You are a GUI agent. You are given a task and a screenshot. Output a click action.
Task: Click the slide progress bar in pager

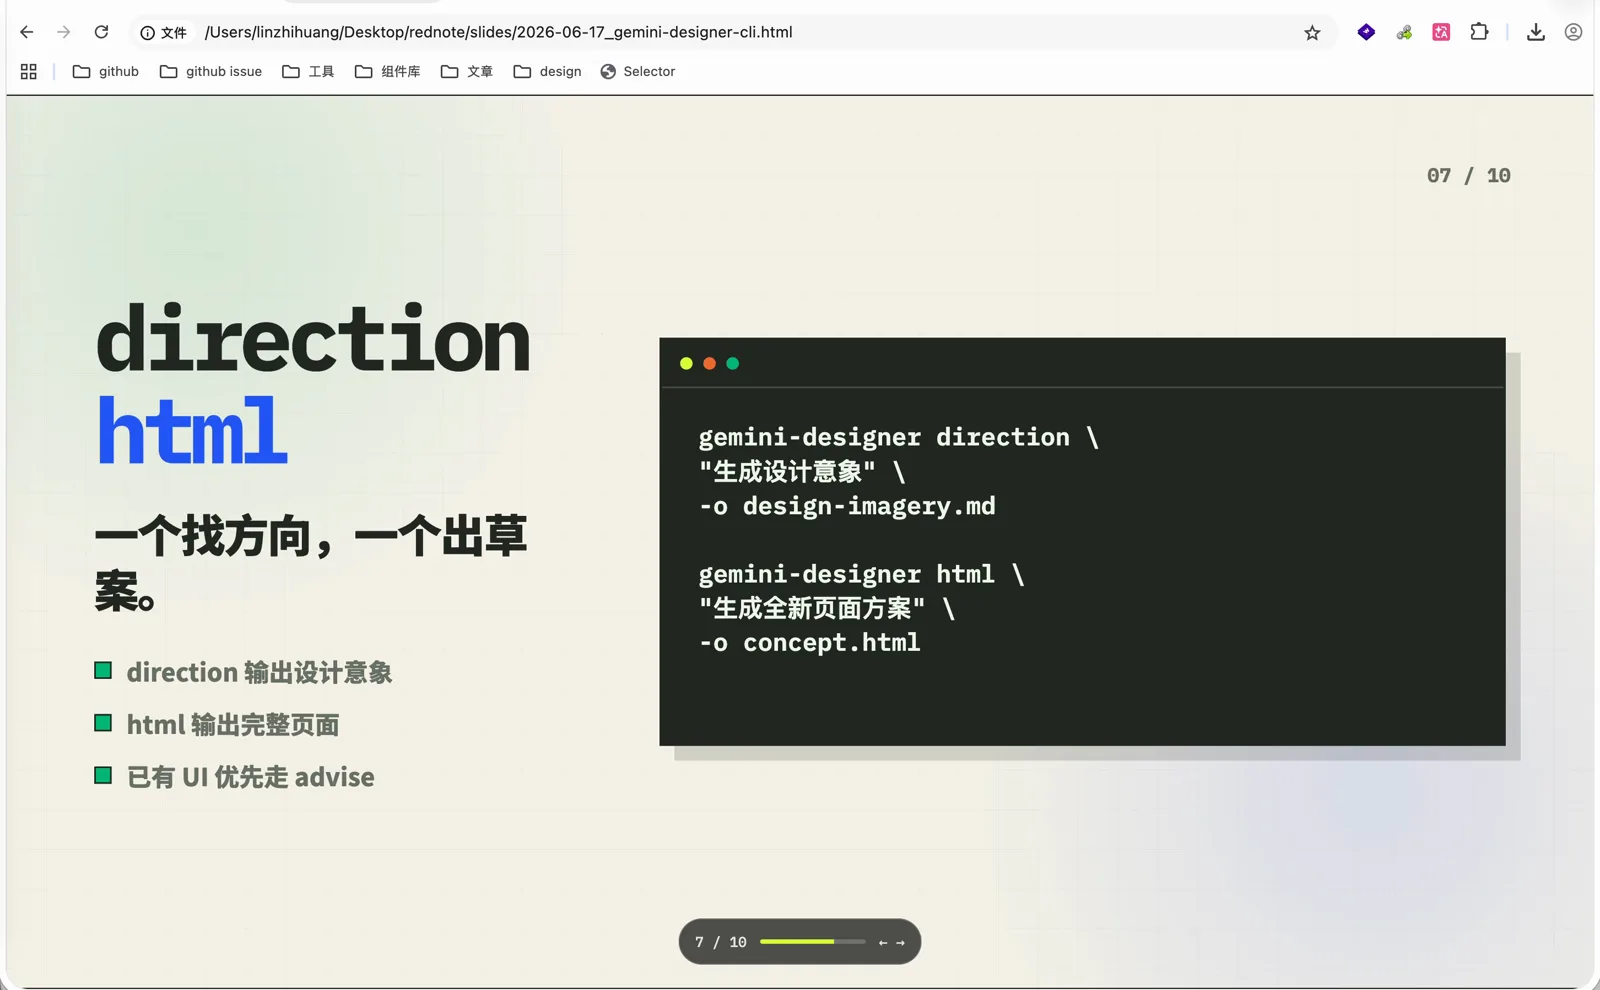812,942
